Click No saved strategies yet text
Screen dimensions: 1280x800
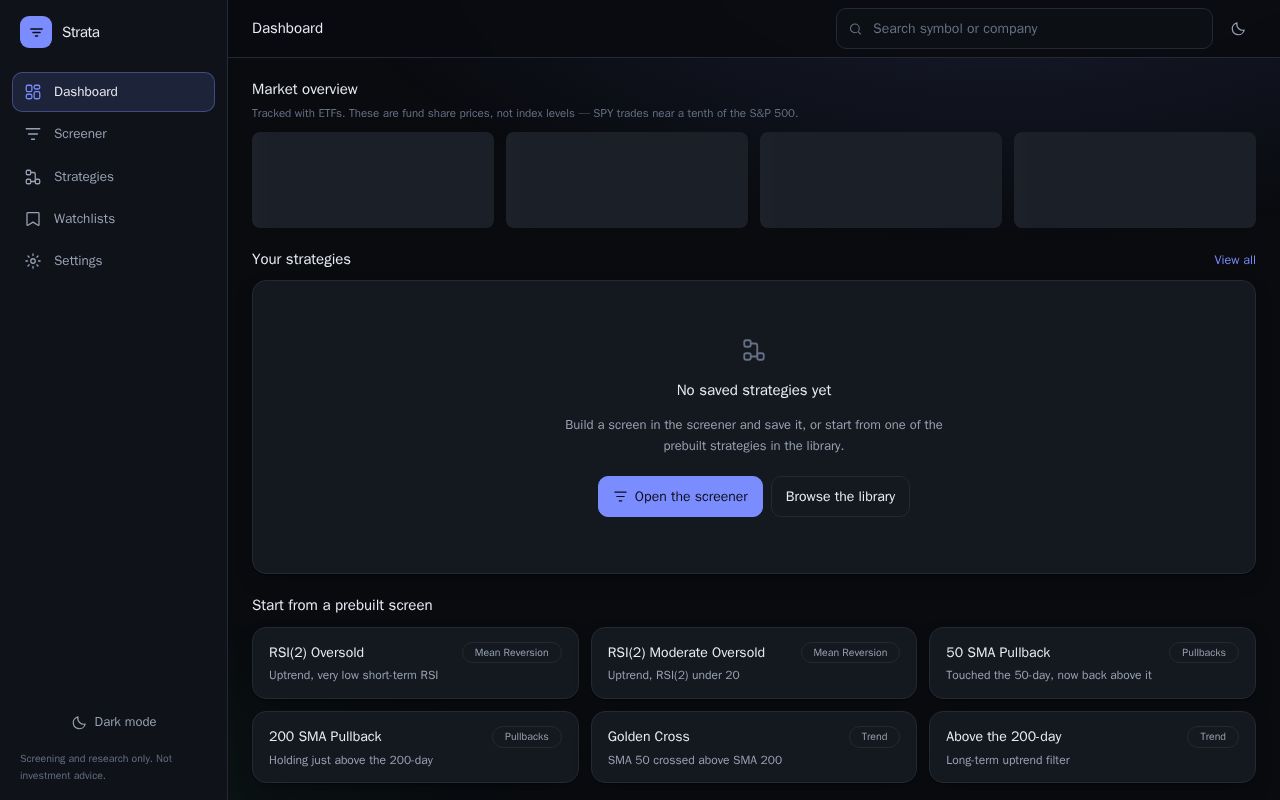click(754, 390)
